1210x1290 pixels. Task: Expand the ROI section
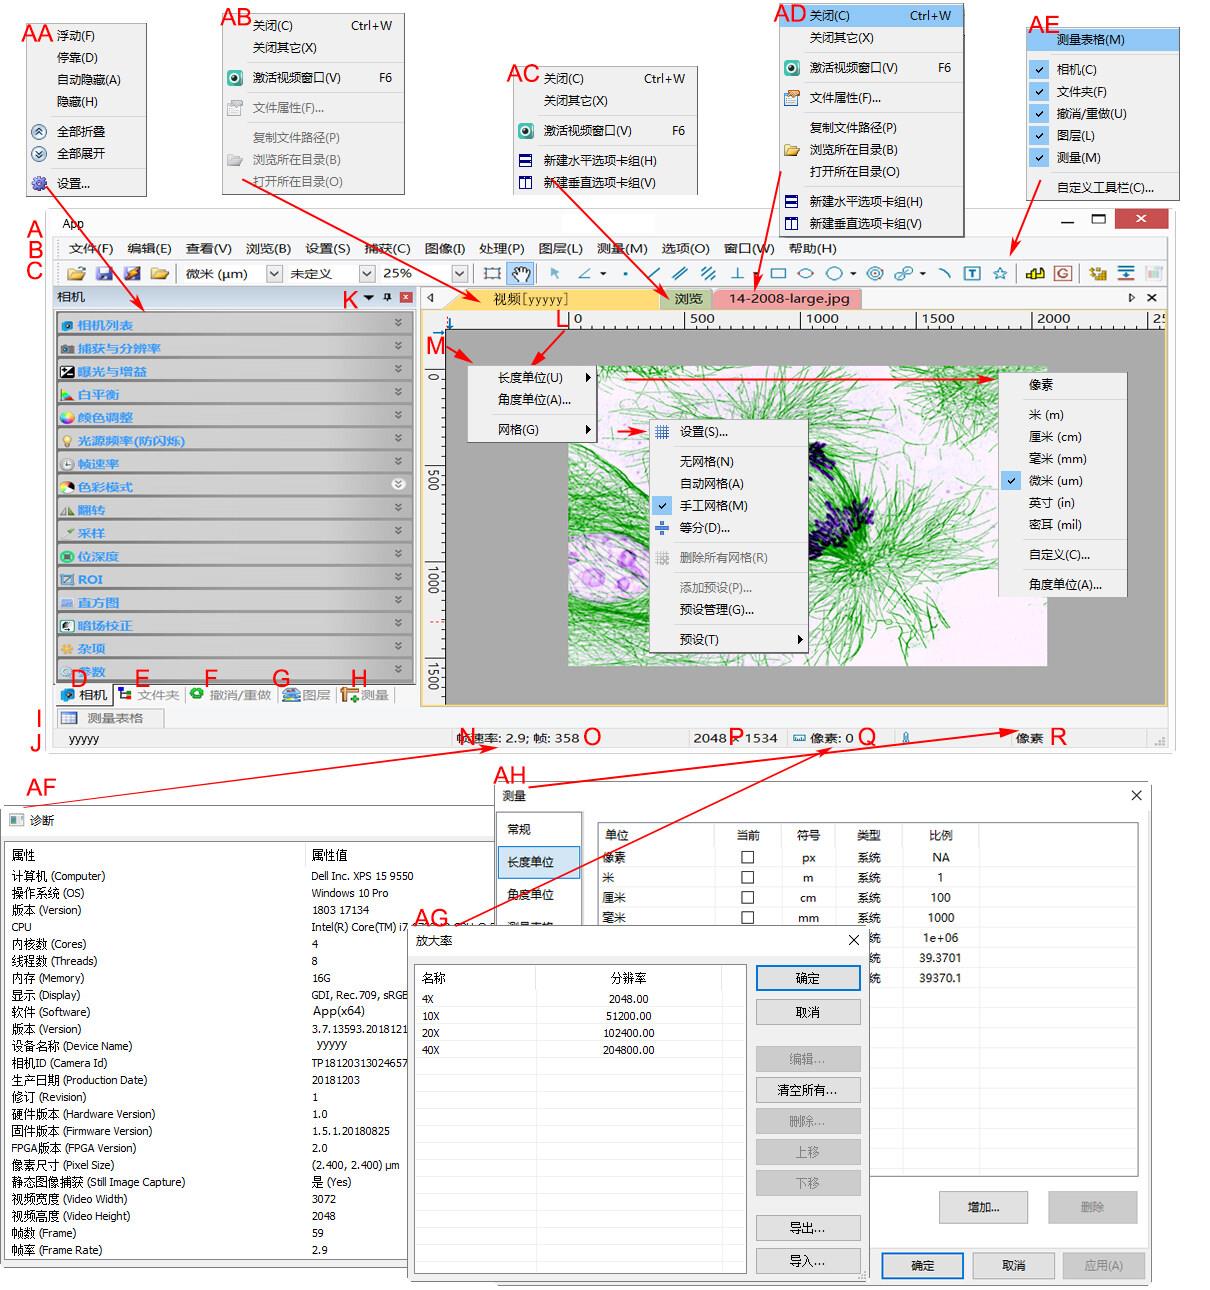[x=234, y=578]
